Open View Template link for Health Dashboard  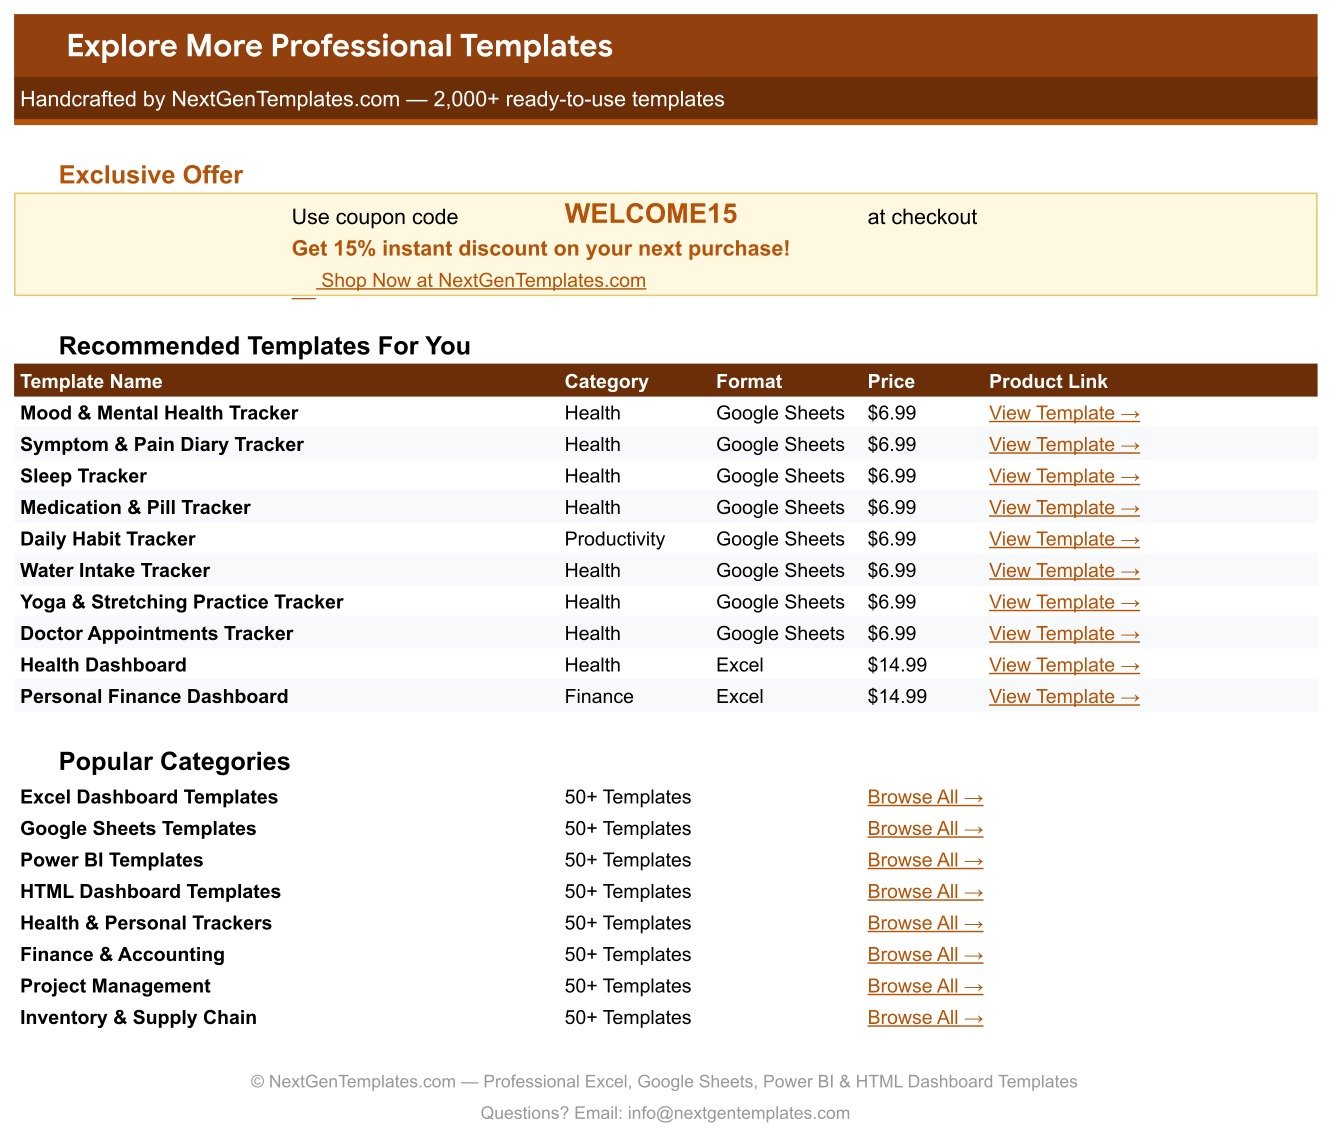coord(1064,665)
